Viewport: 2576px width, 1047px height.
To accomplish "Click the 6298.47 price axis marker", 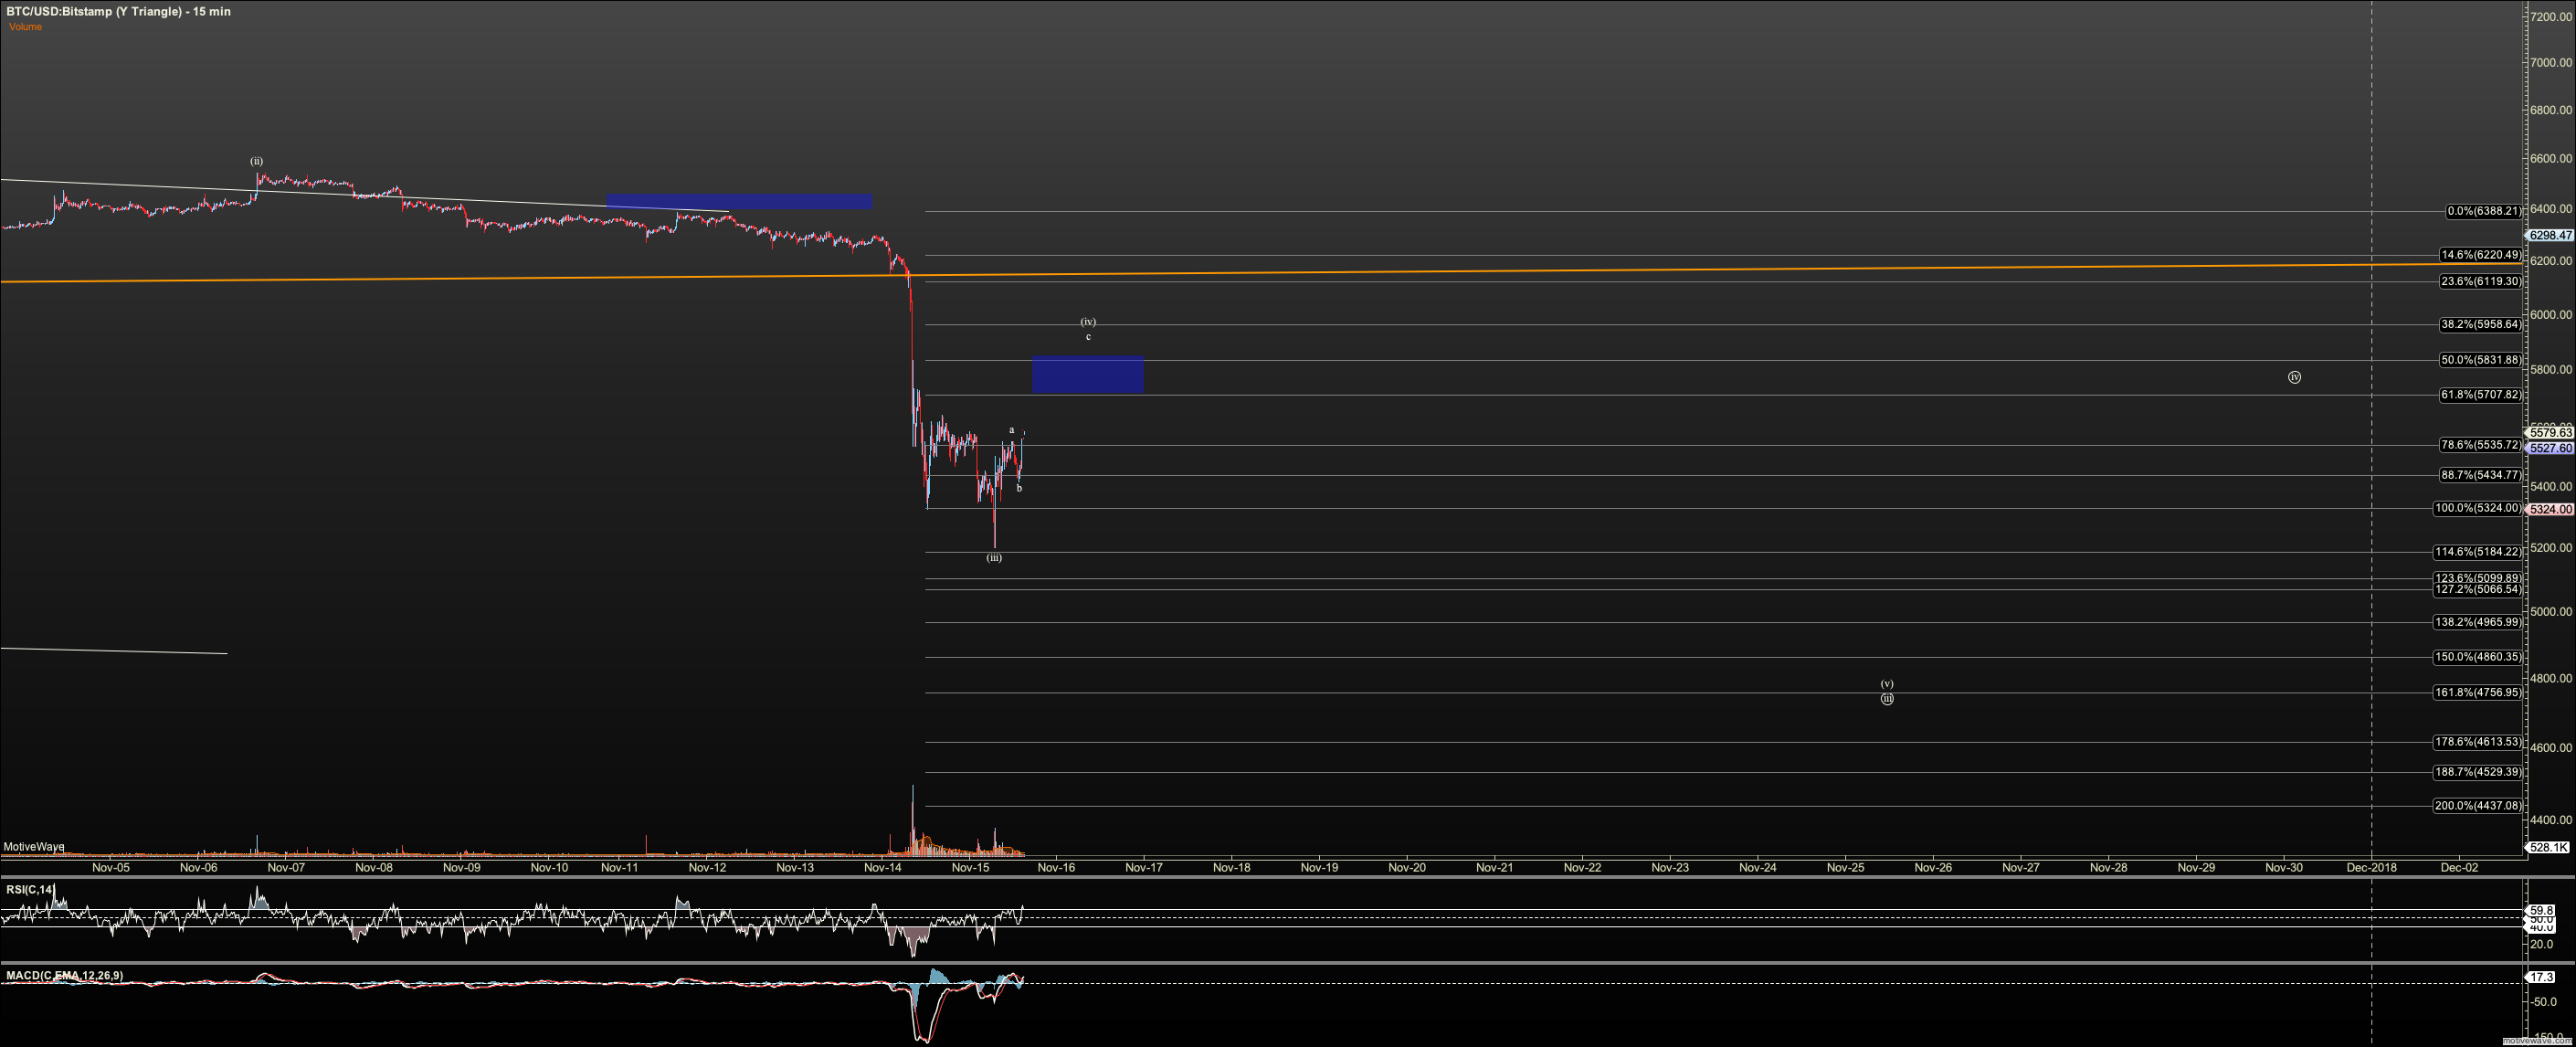I will [2550, 236].
